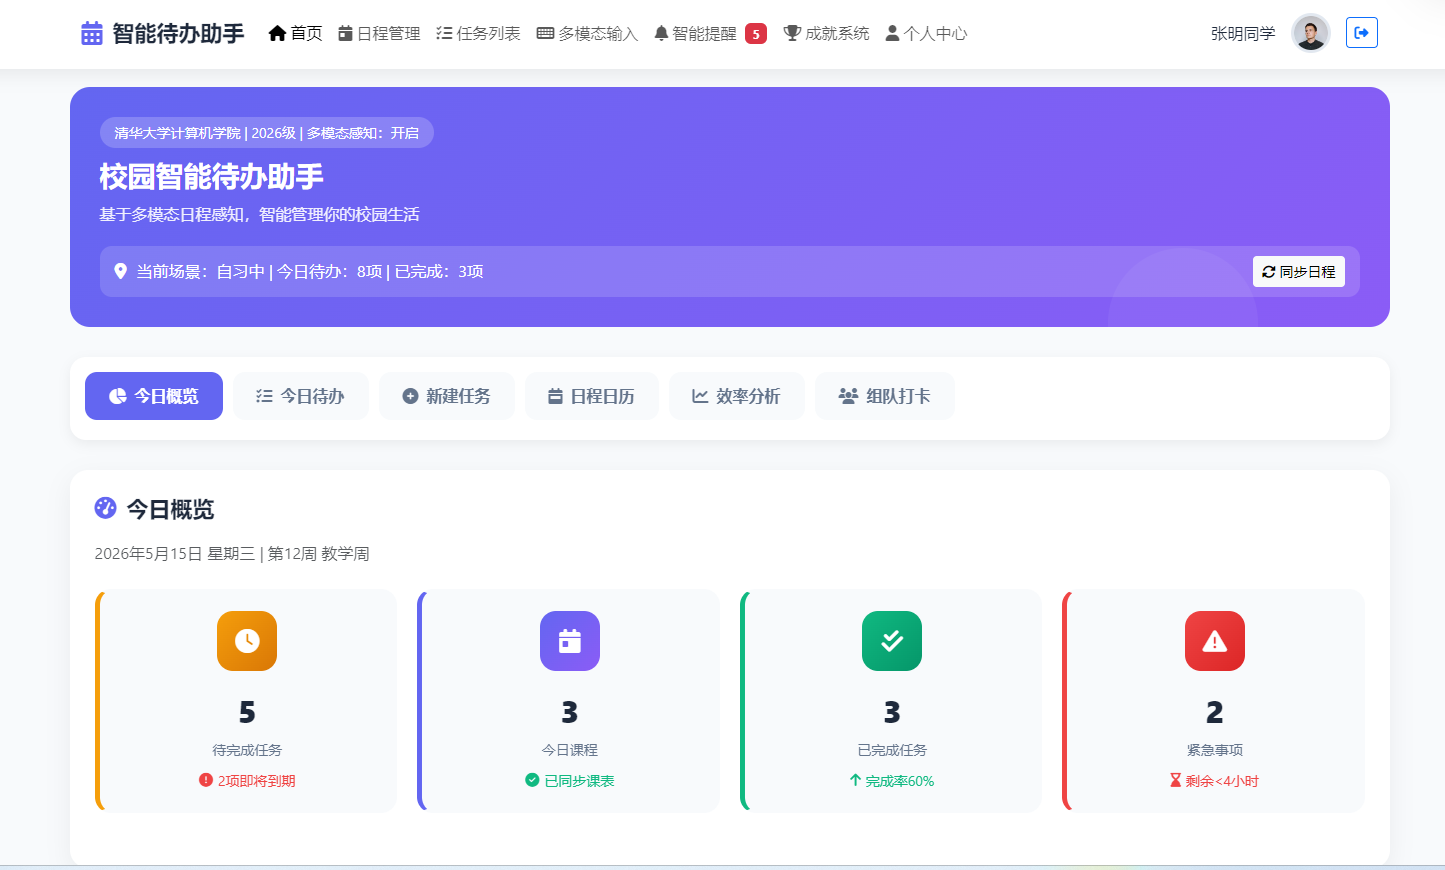The width and height of the screenshot is (1445, 870).
Task: Open 成就系统 in the navigation bar
Action: click(826, 34)
